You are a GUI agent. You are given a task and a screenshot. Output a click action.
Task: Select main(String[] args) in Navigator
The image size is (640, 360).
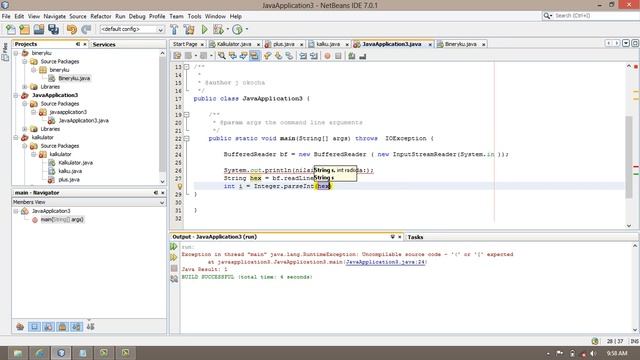click(62, 220)
